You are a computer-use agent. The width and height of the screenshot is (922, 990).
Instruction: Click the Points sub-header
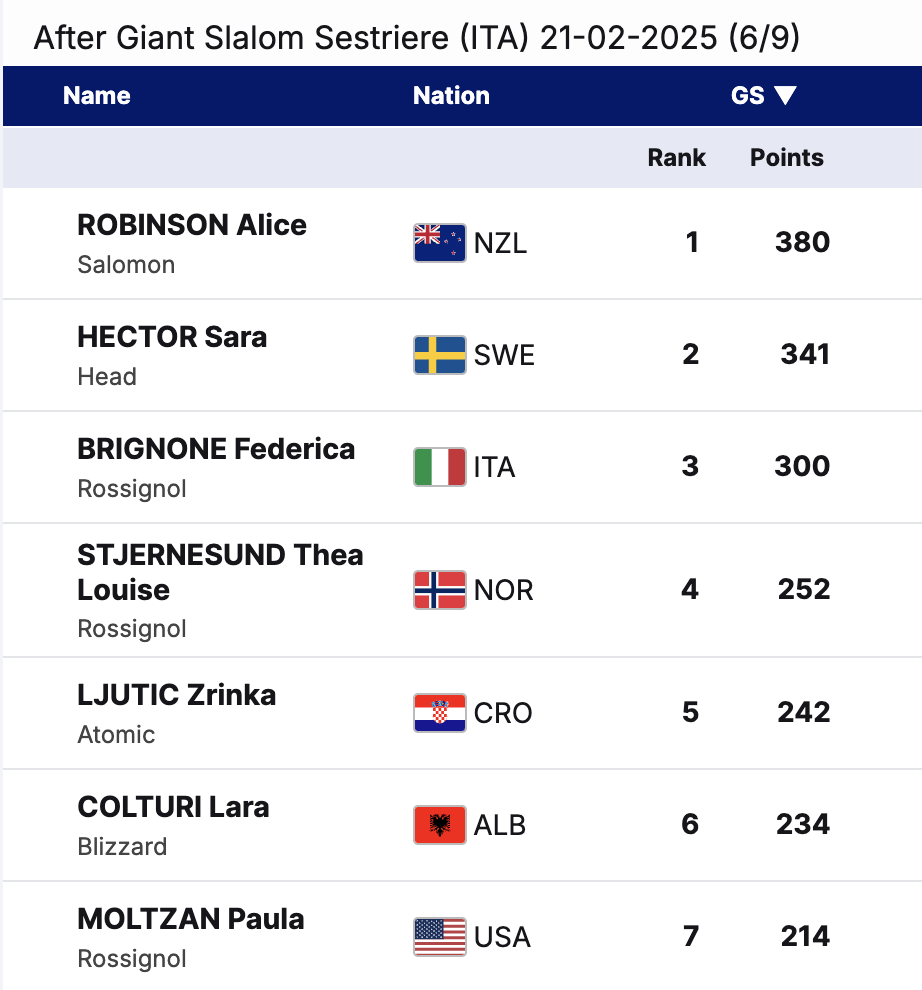(x=787, y=158)
